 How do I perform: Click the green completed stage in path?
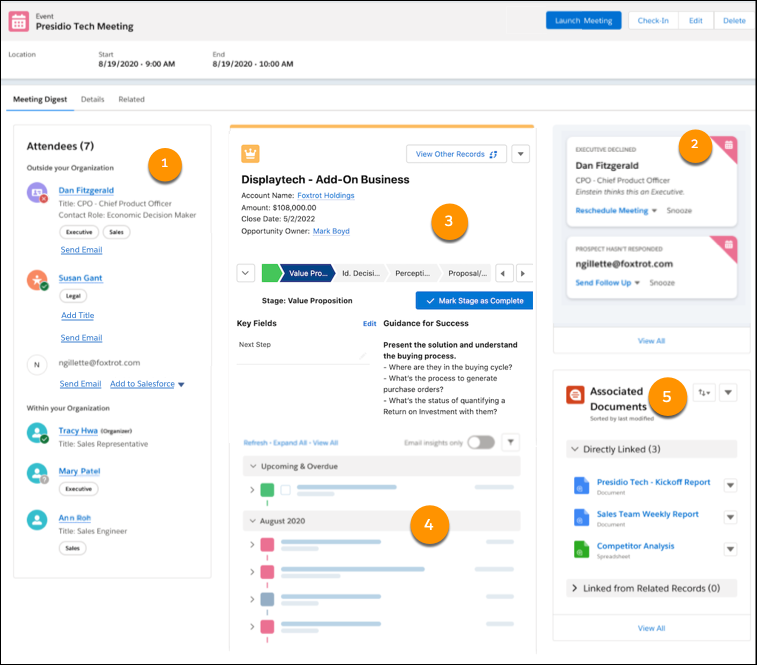point(271,273)
